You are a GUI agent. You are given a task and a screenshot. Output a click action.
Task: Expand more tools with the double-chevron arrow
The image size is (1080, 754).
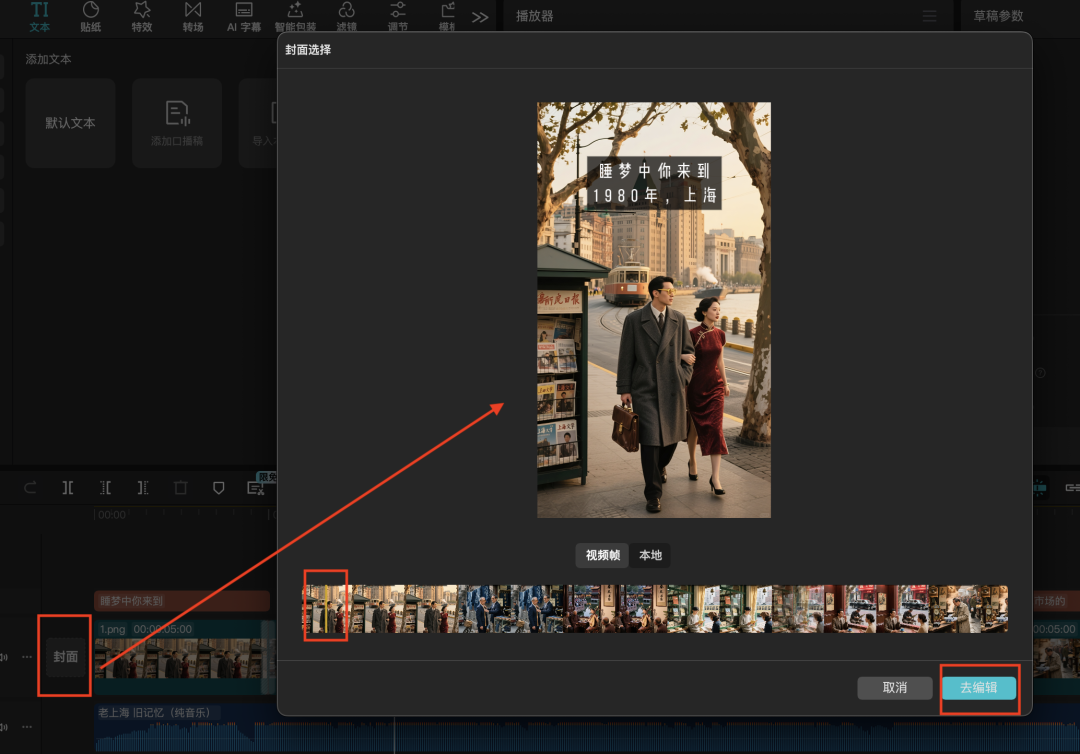pyautogui.click(x=480, y=17)
